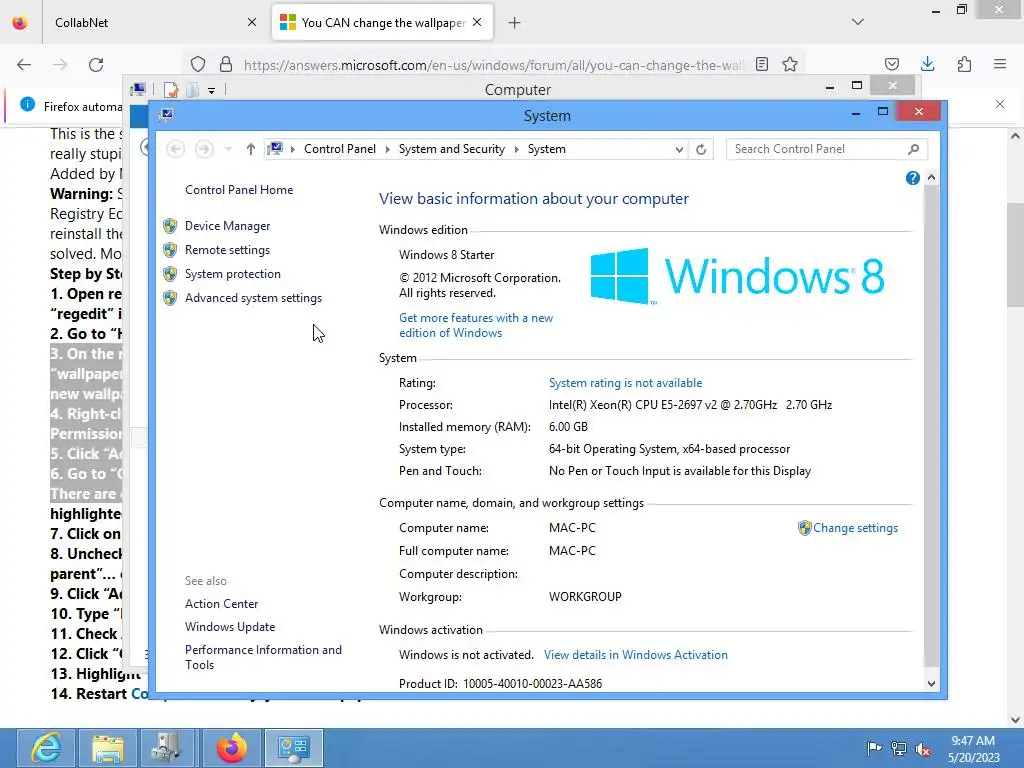Viewport: 1024px width, 768px height.
Task: Click the Save to Pocket icon
Action: [x=892, y=65]
